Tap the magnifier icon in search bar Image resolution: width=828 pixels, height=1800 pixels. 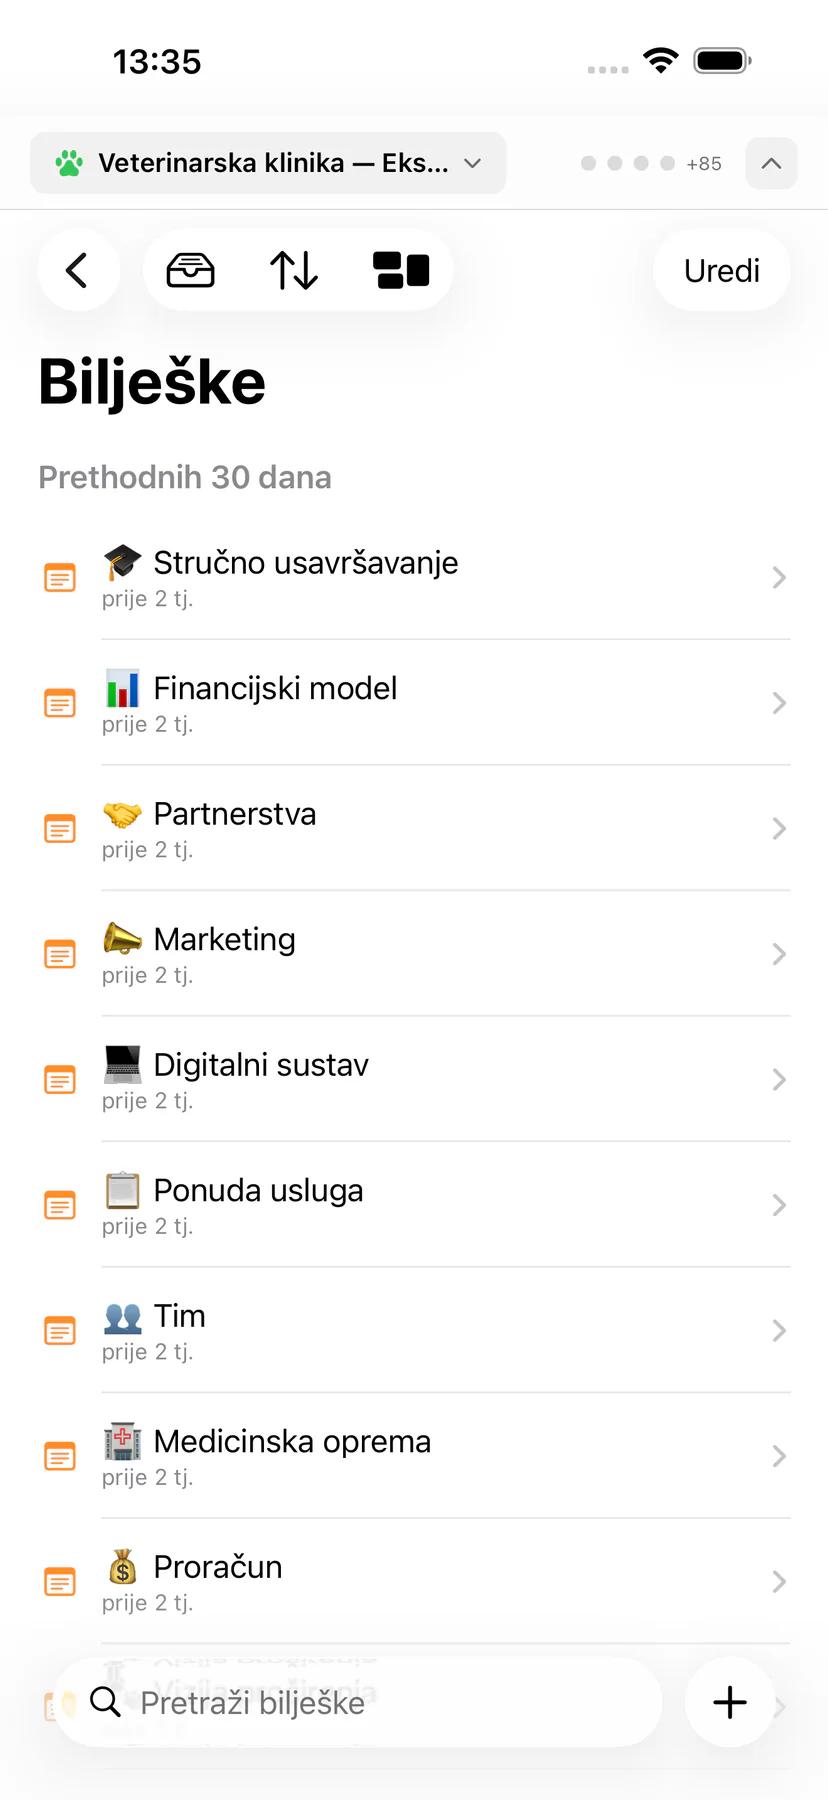(105, 1701)
